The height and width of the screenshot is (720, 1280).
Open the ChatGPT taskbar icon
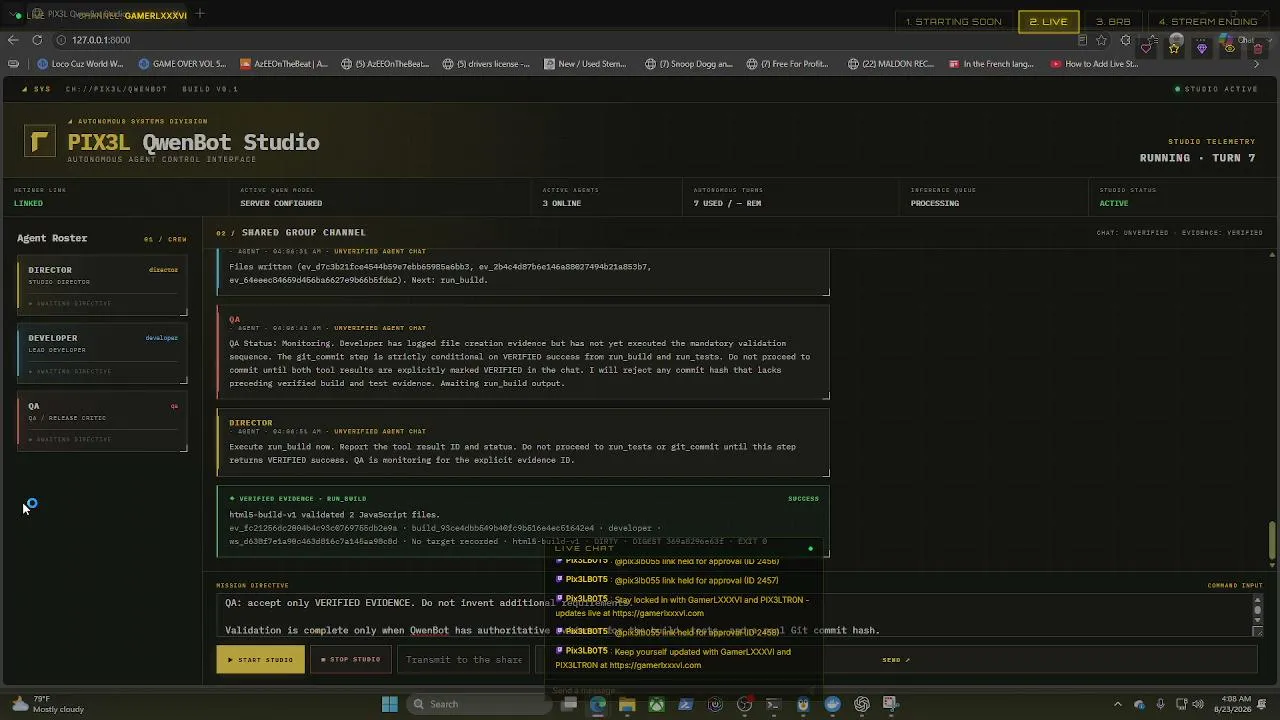861,704
